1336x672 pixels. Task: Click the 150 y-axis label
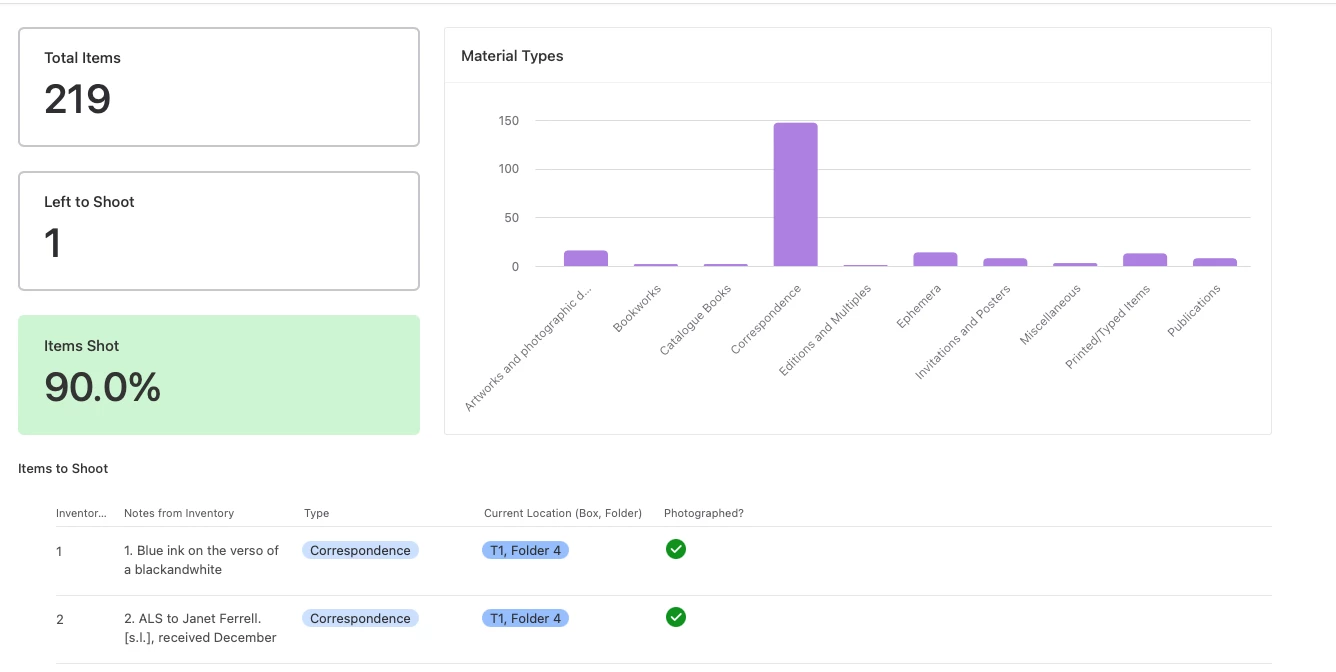[509, 121]
